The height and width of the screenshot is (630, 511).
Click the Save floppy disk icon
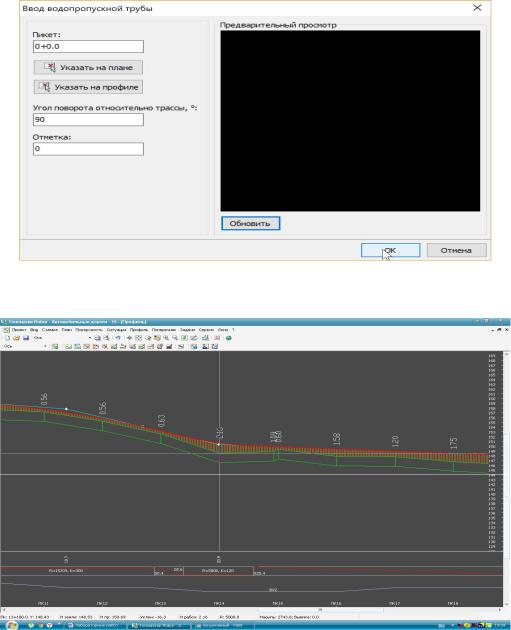coord(26,338)
